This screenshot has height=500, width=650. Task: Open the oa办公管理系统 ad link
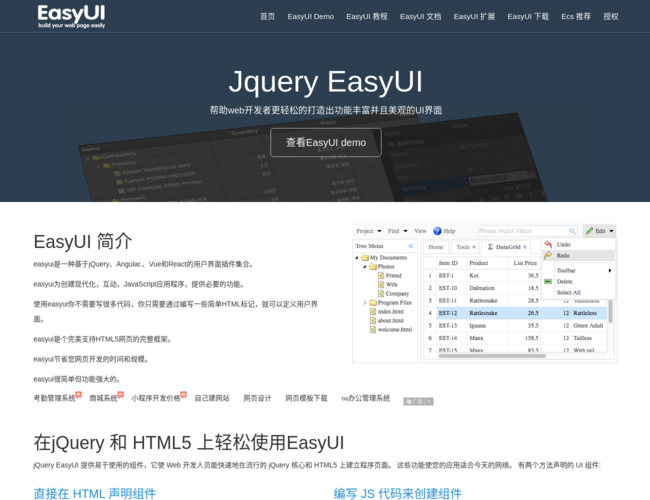365,398
